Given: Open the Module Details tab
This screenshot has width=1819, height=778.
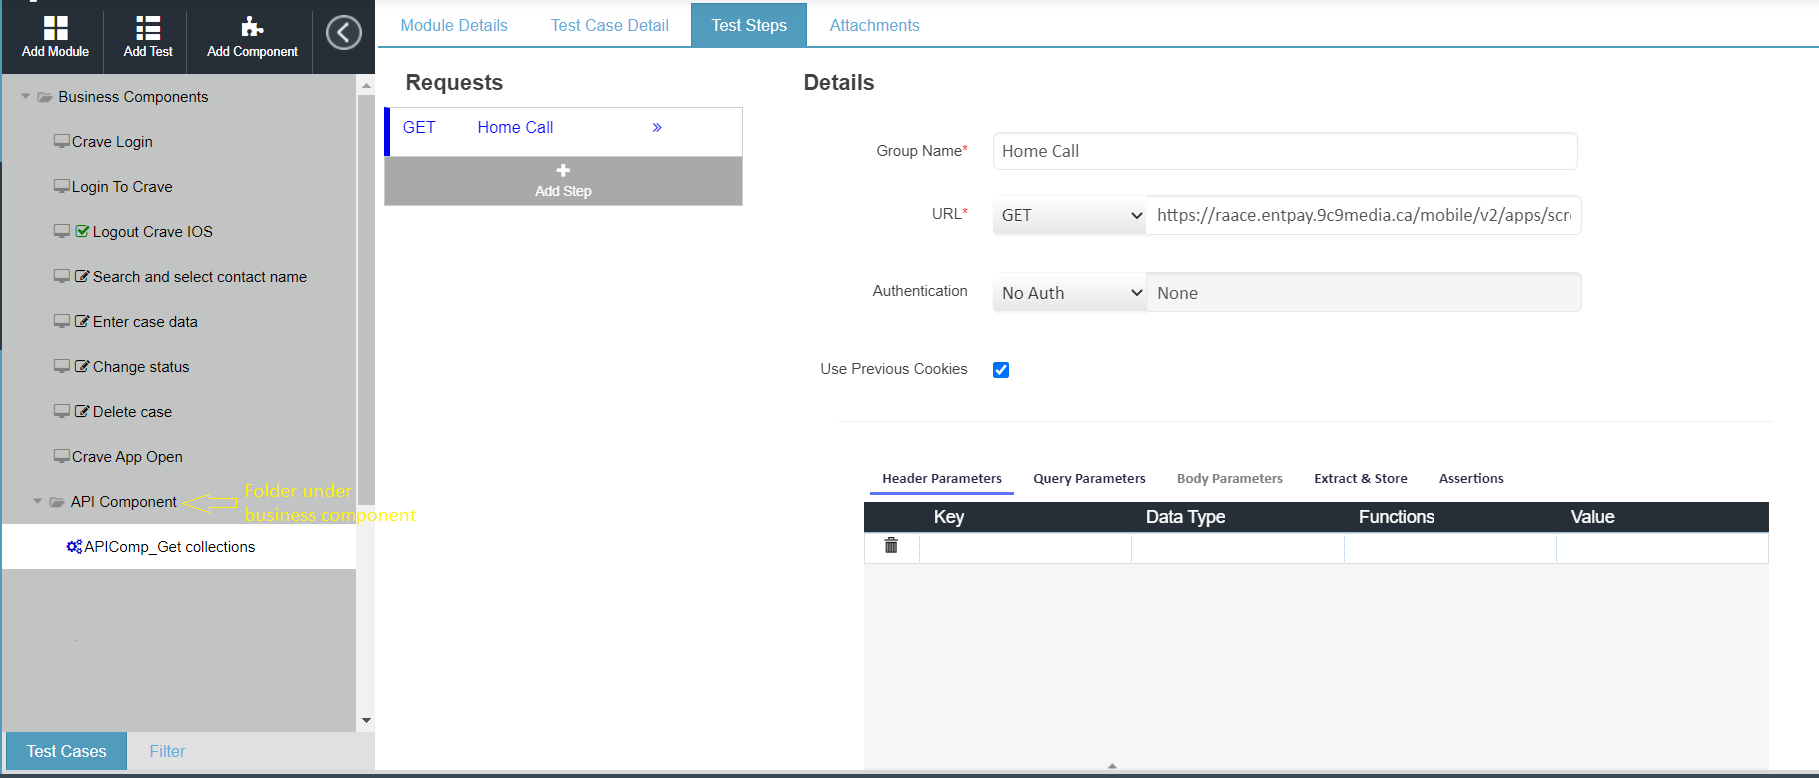Looking at the screenshot, I should (454, 25).
